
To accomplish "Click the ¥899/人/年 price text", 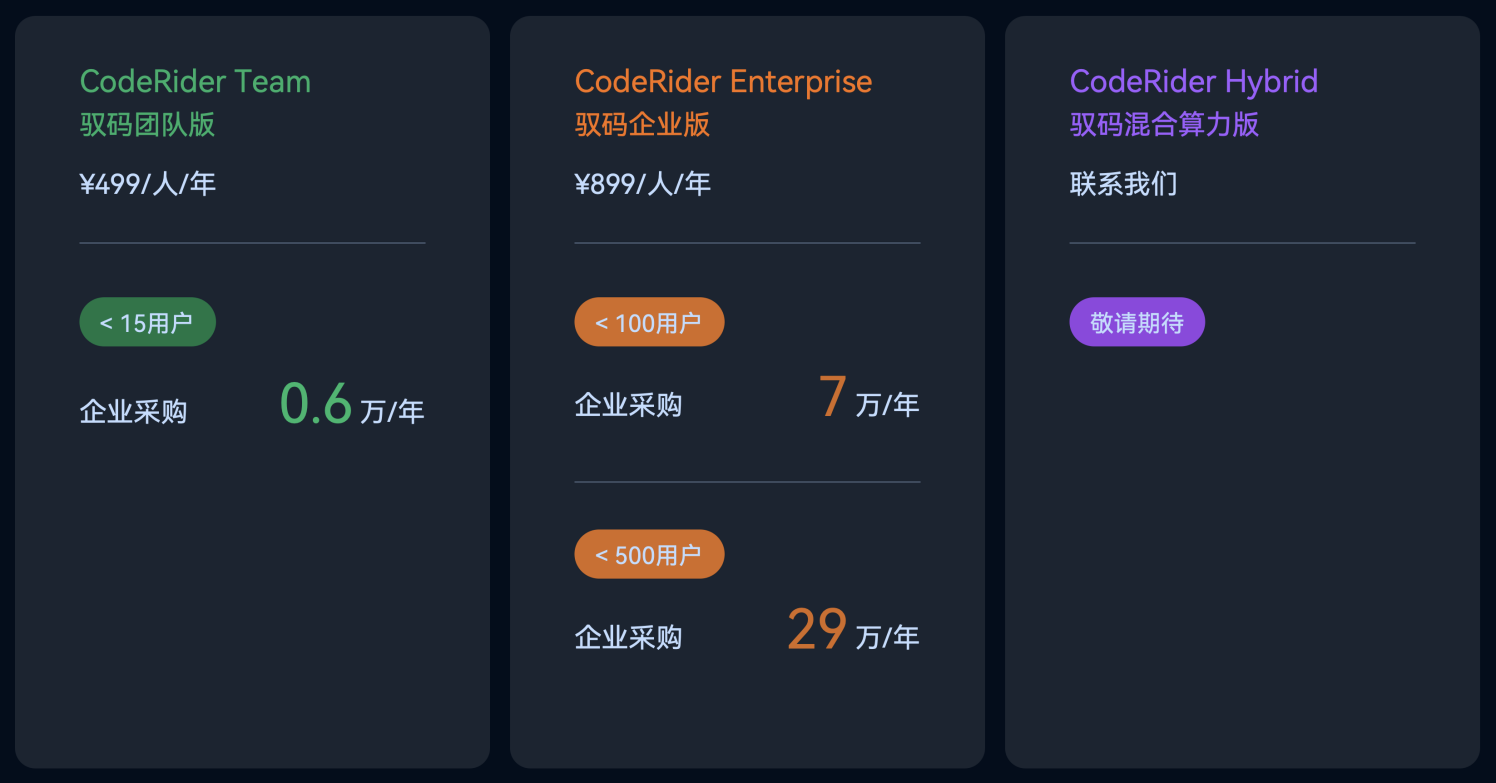I will pos(642,184).
